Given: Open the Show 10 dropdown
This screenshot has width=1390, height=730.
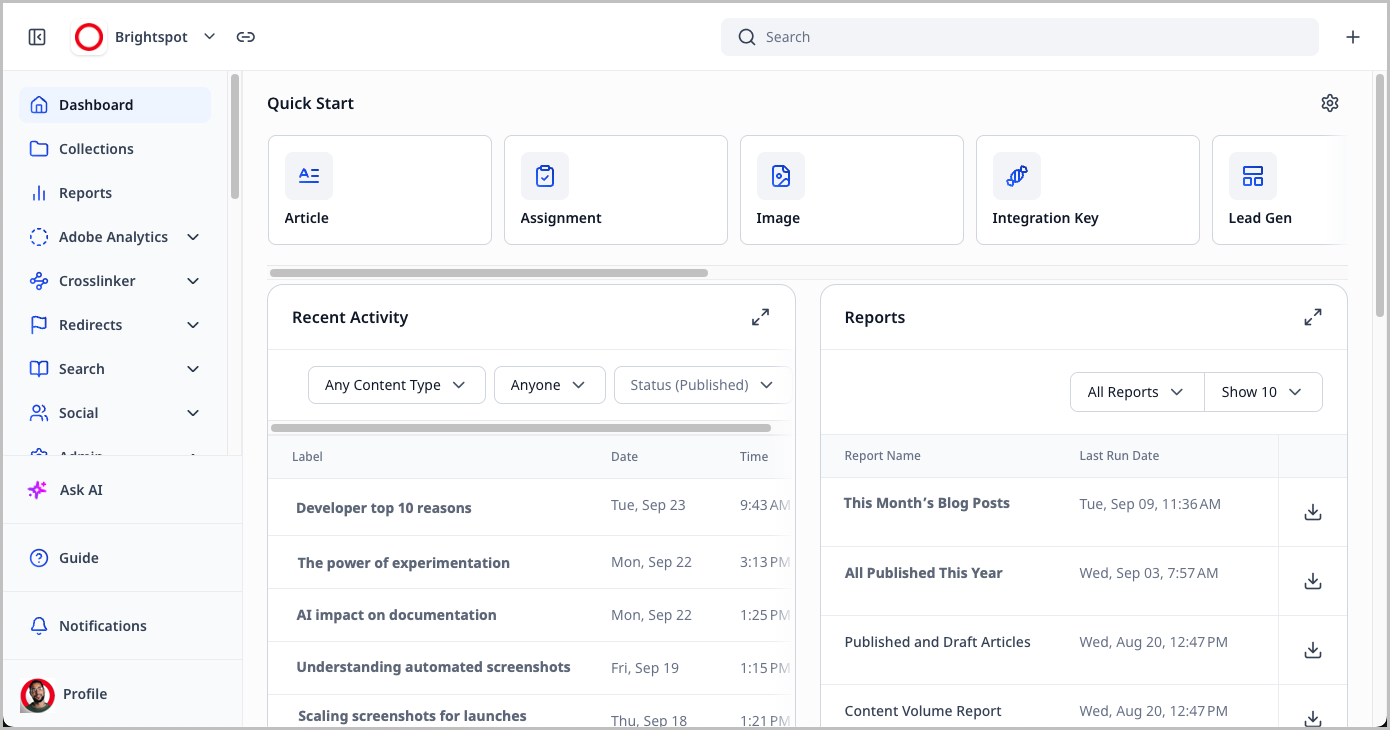Looking at the screenshot, I should [1262, 392].
